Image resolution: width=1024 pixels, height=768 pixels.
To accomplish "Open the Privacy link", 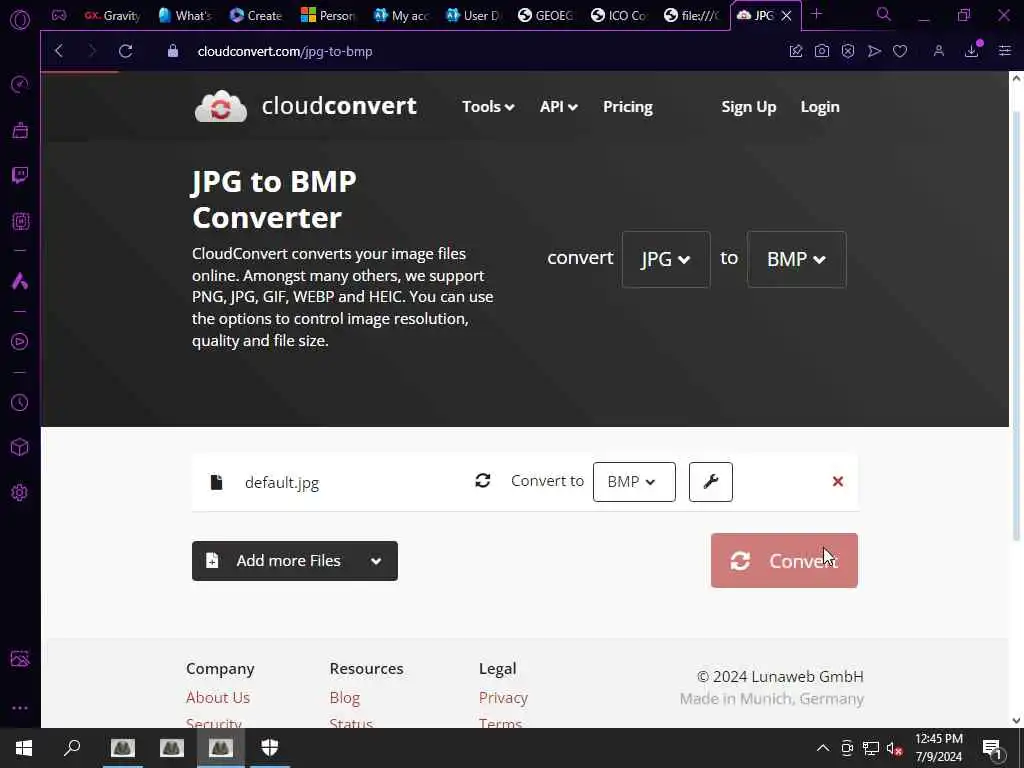I will pos(503,697).
